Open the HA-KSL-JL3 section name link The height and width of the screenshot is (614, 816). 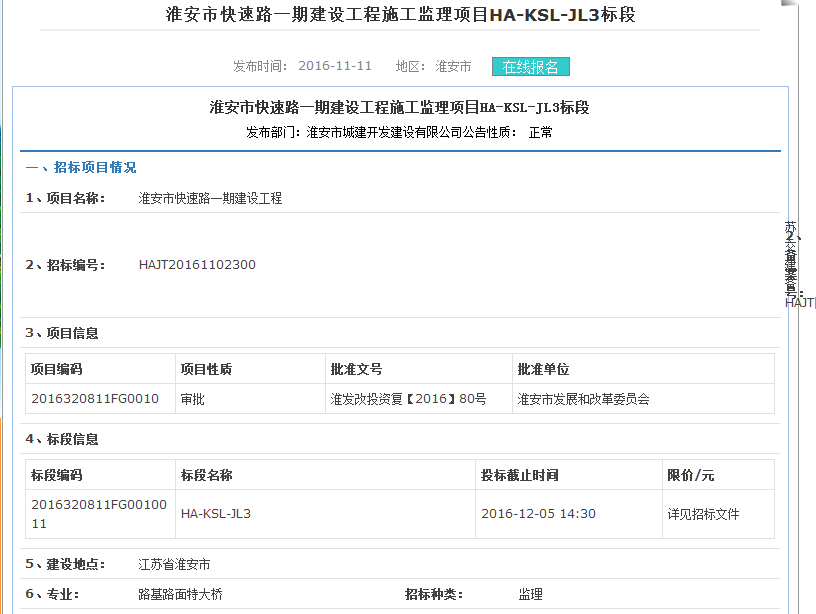pos(215,514)
